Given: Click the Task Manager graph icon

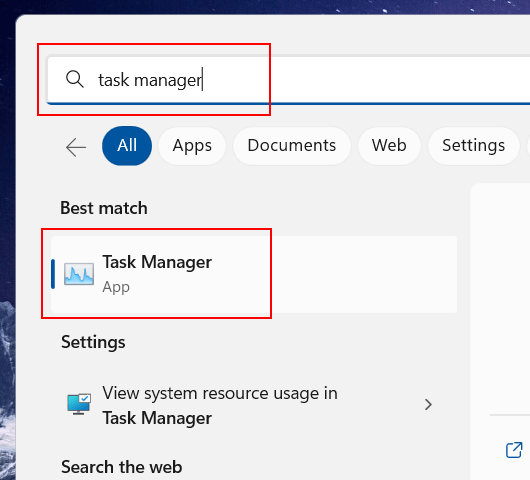Looking at the screenshot, I should pos(79,274).
